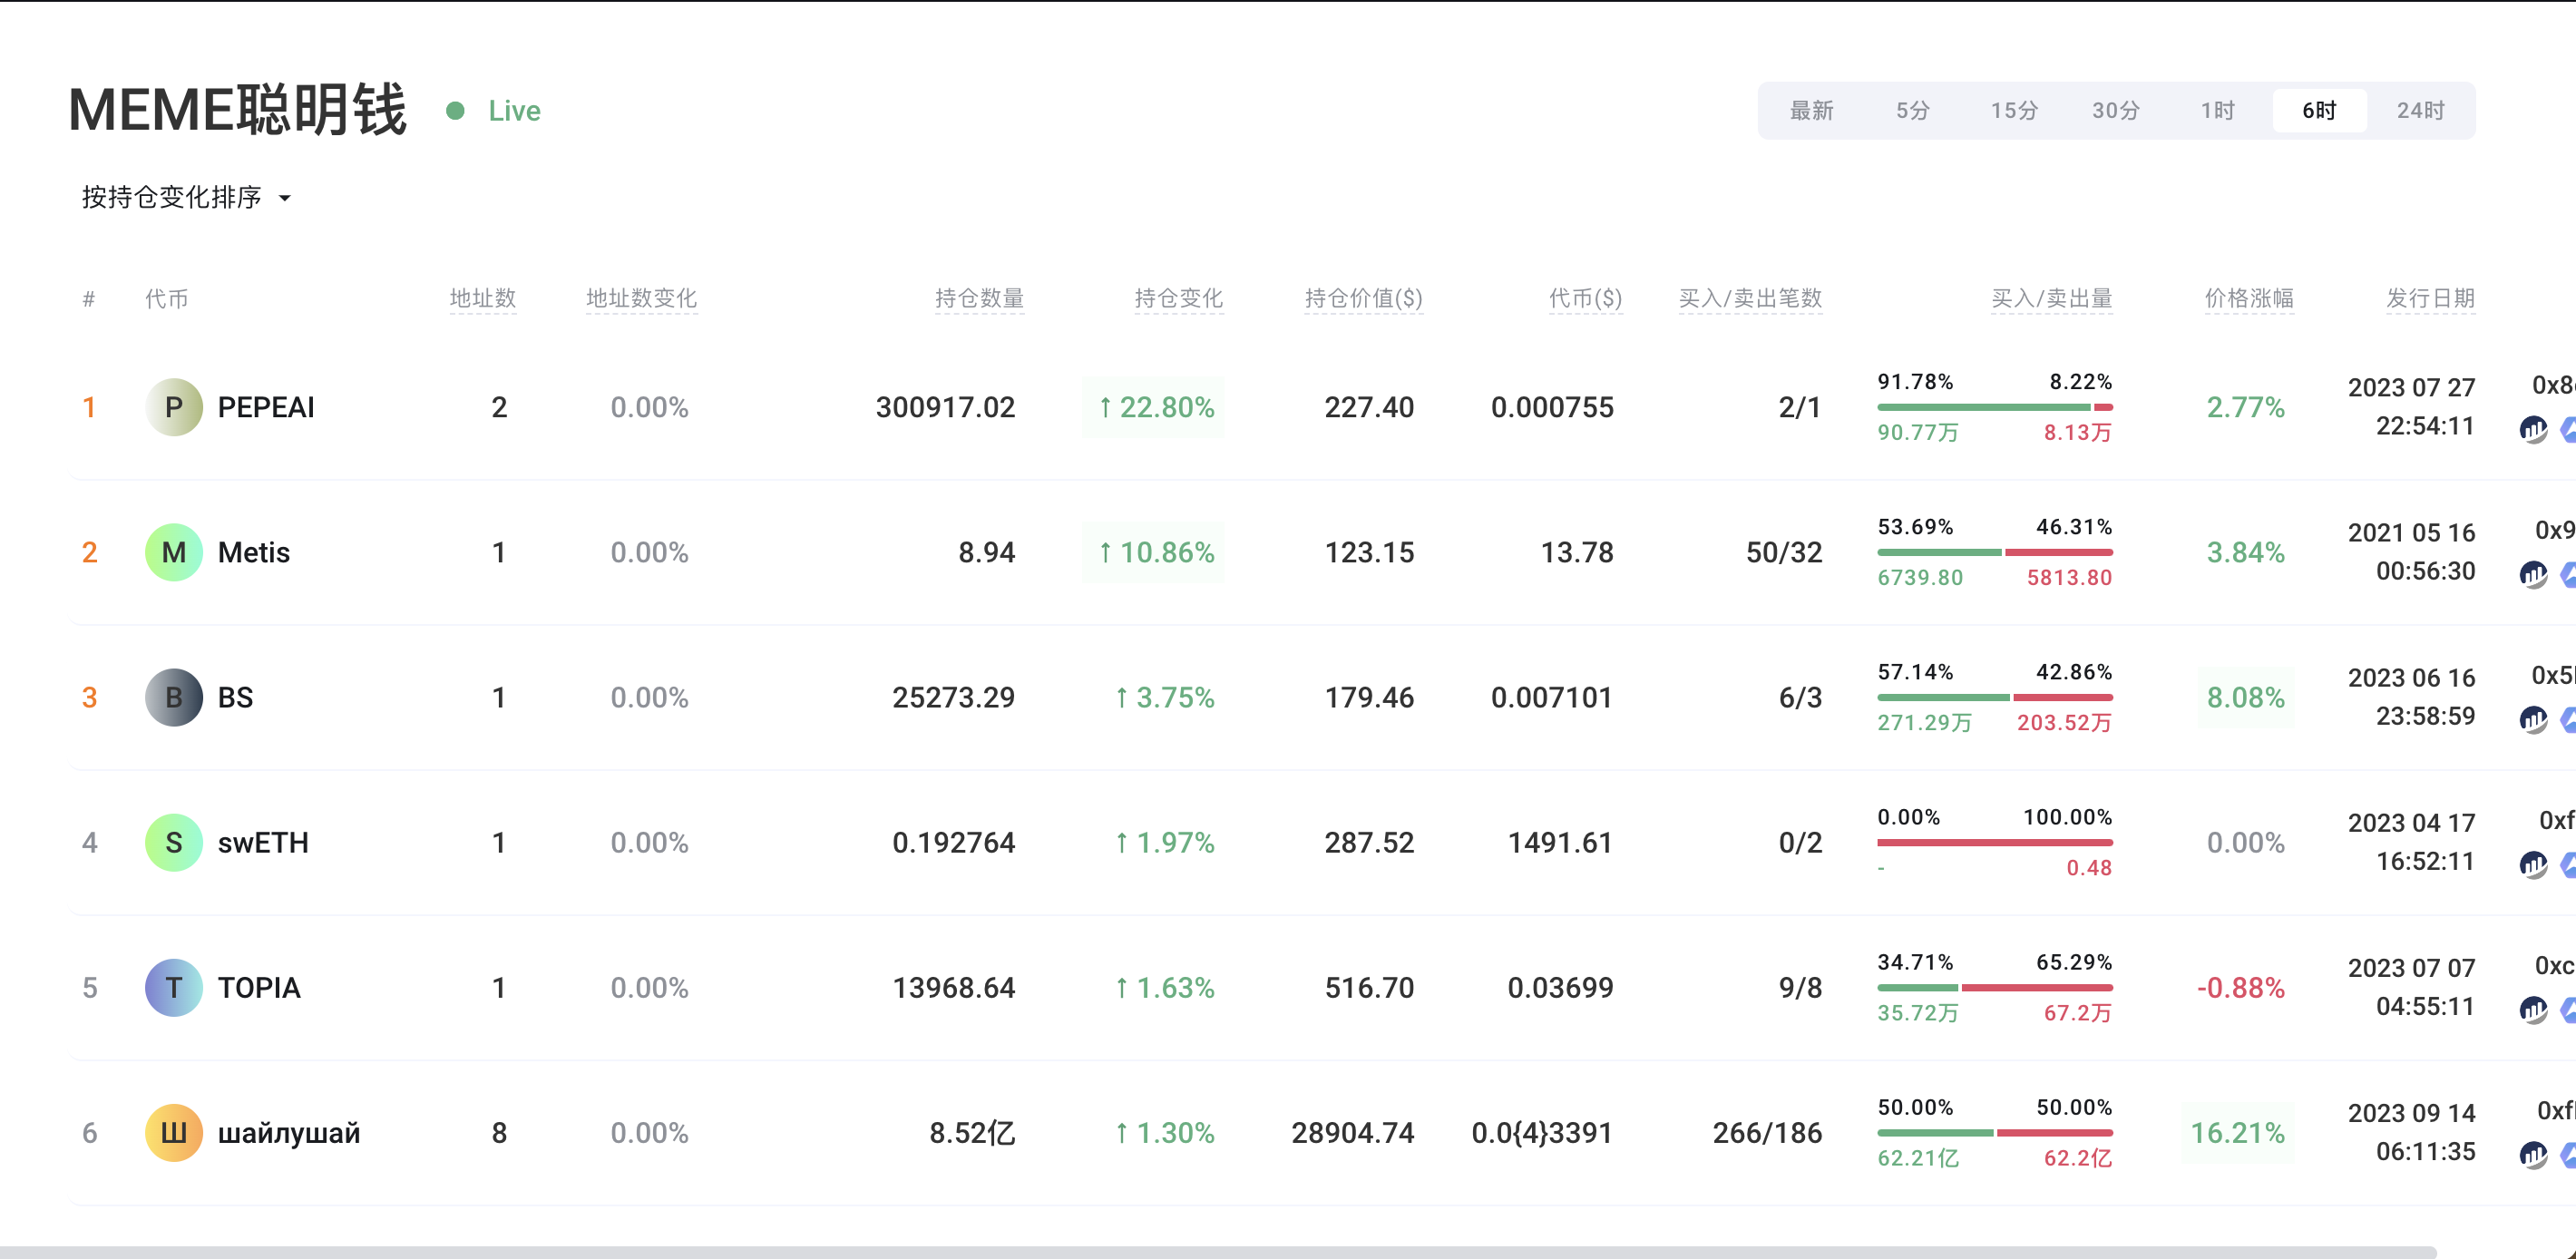Open the swETH token link
The width and height of the screenshot is (2576, 1259).
tap(263, 843)
